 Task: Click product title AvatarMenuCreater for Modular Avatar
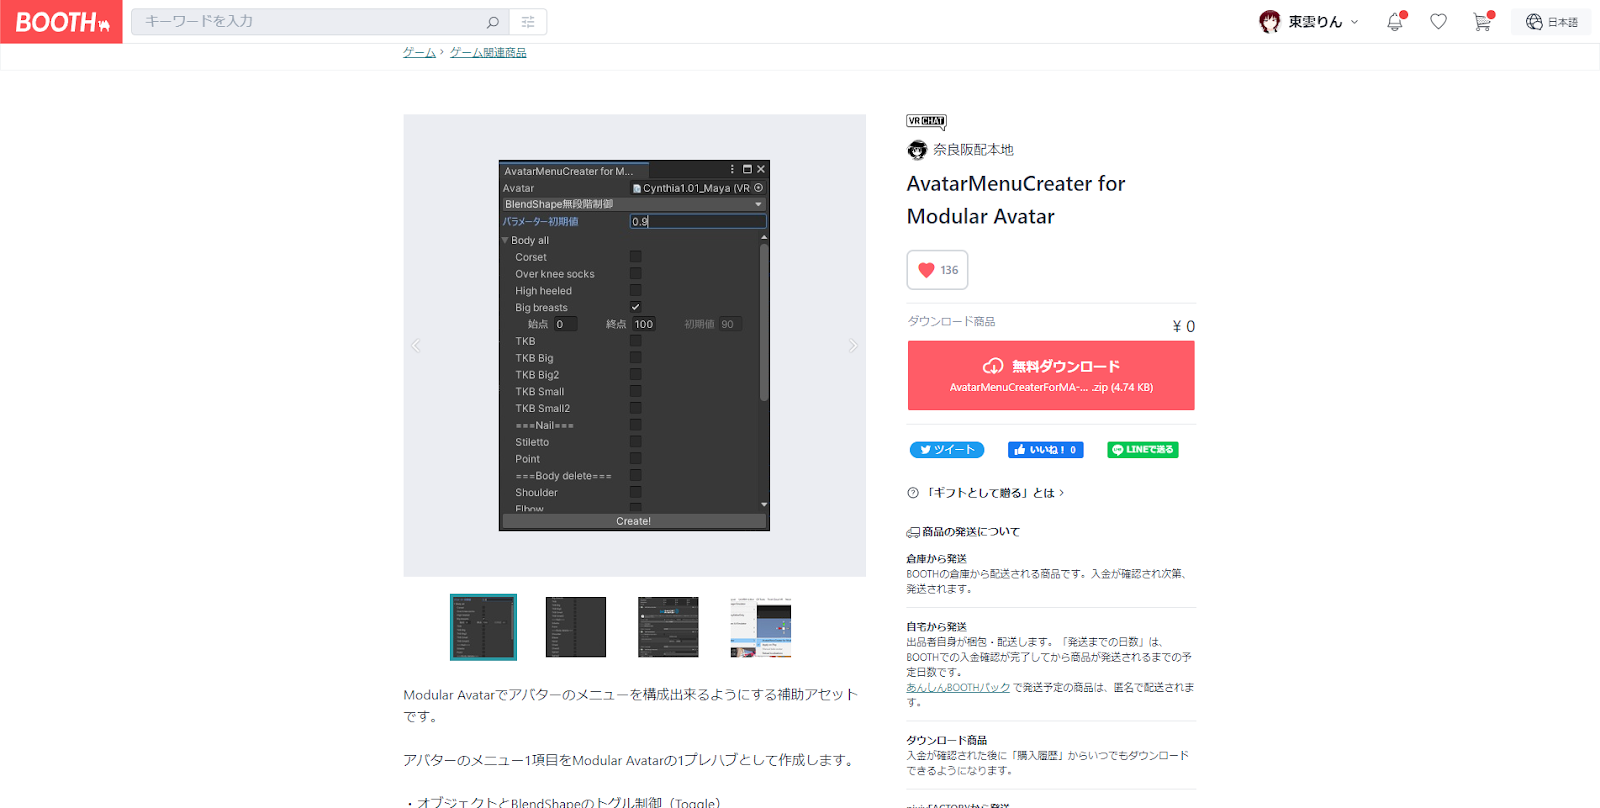pos(1016,200)
